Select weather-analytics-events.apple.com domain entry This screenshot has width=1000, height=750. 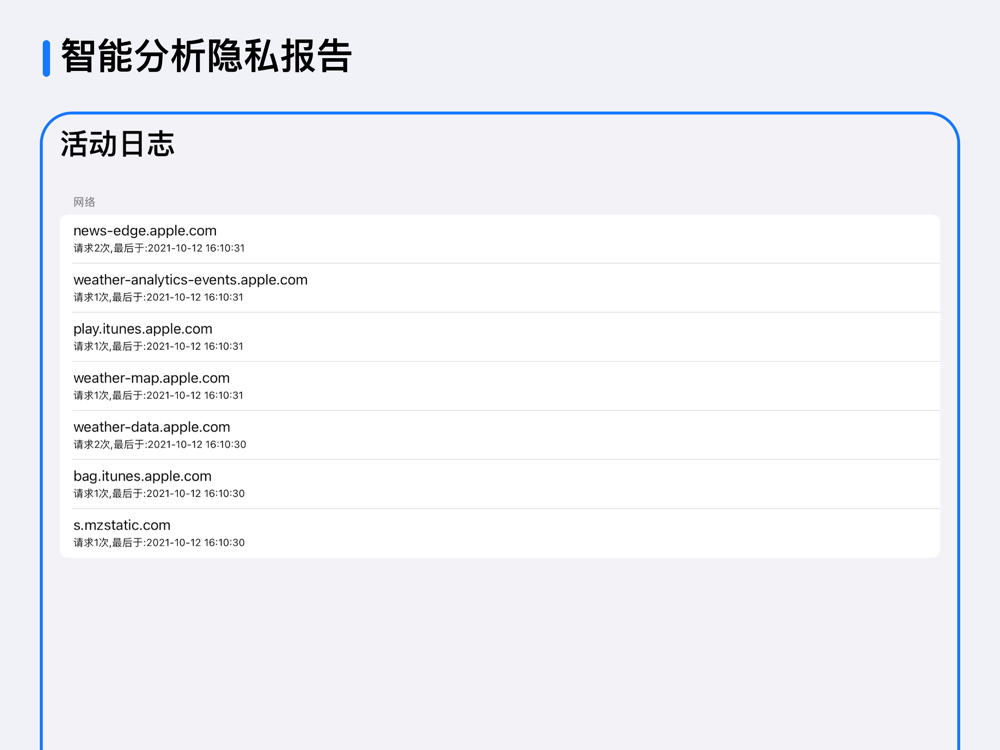[x=500, y=288]
